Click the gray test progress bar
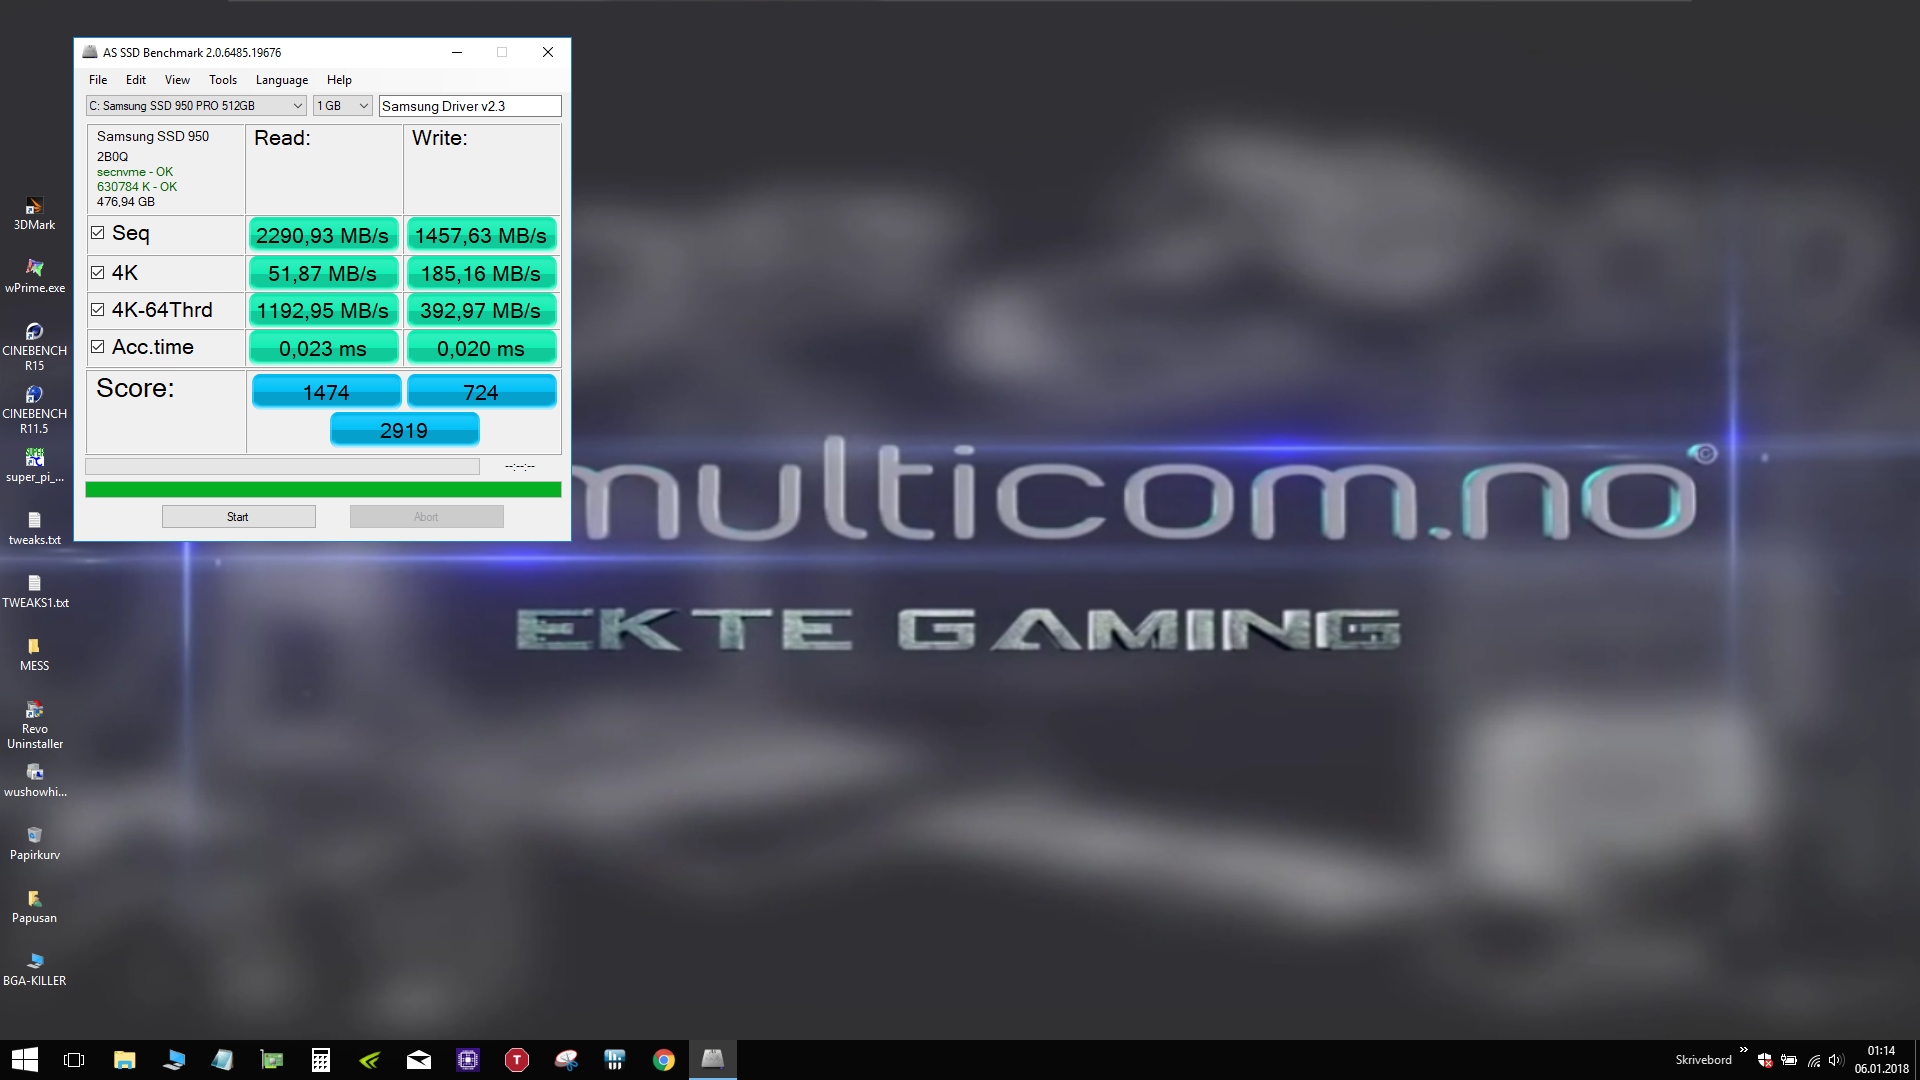Image resolution: width=1920 pixels, height=1080 pixels. coord(282,467)
